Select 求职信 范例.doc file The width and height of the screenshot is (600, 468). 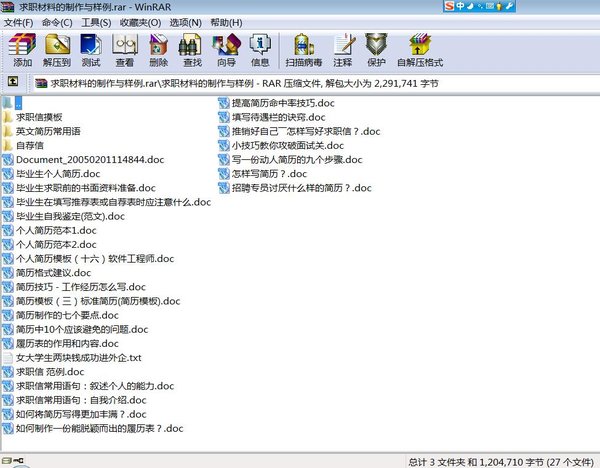coord(43,372)
